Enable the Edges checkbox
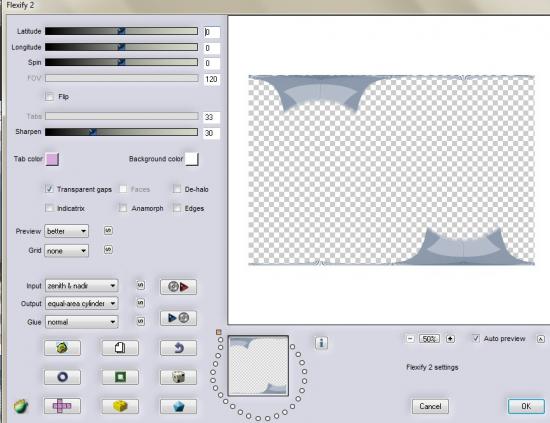 [x=177, y=208]
